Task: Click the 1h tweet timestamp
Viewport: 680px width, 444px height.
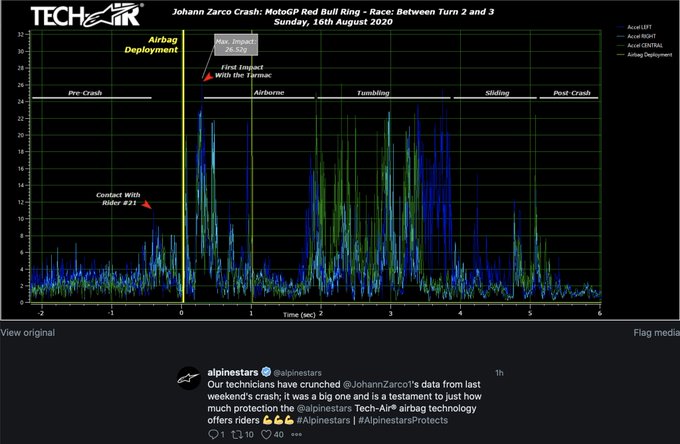Action: click(499, 372)
